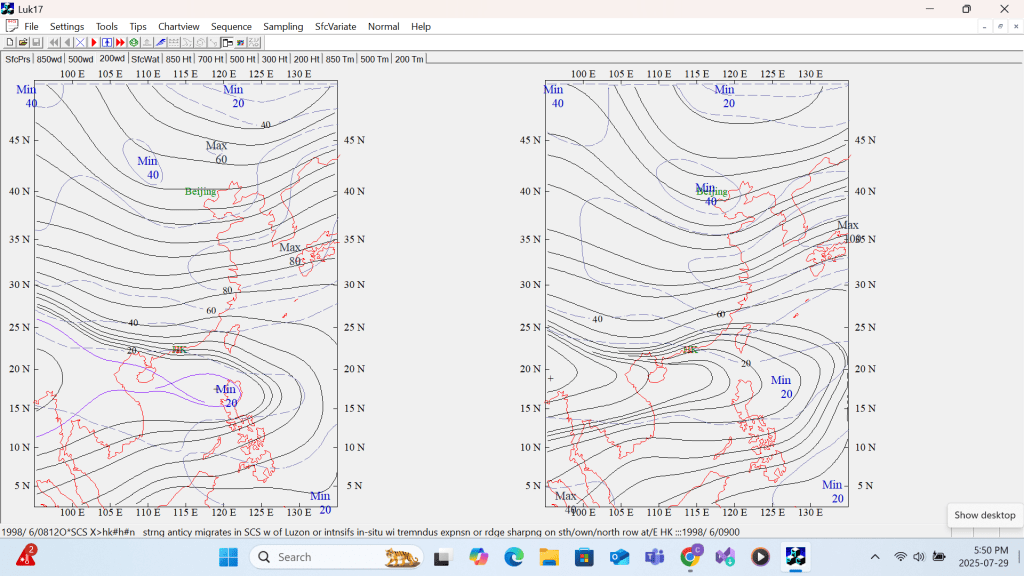Viewport: 1024px width, 576px height.
Task: Expand the system tray hidden icons chevron
Action: 875,556
